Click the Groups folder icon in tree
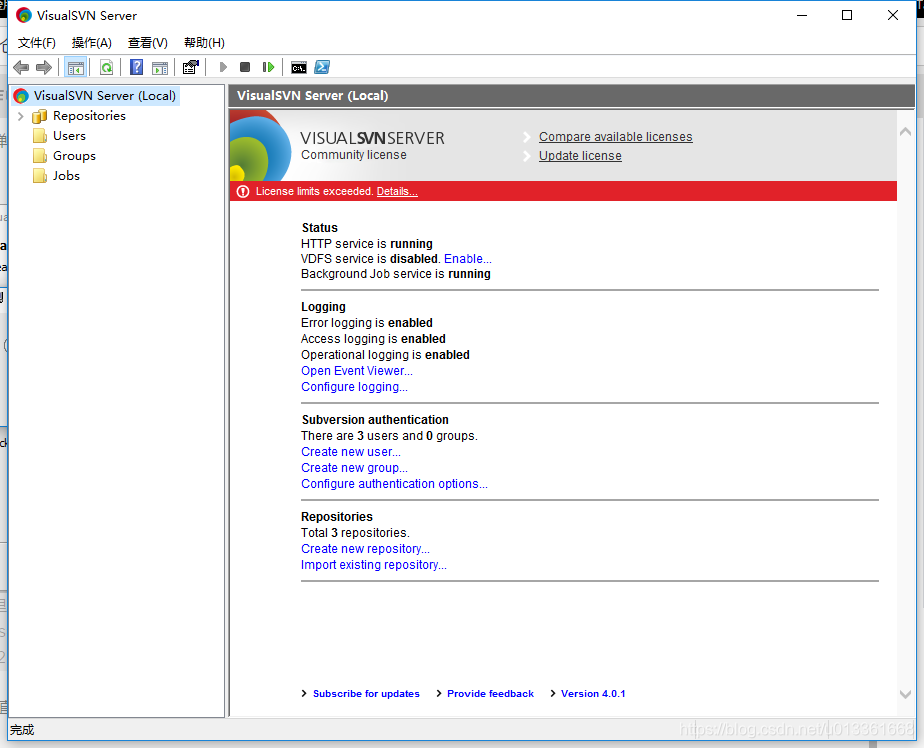 click(x=39, y=156)
